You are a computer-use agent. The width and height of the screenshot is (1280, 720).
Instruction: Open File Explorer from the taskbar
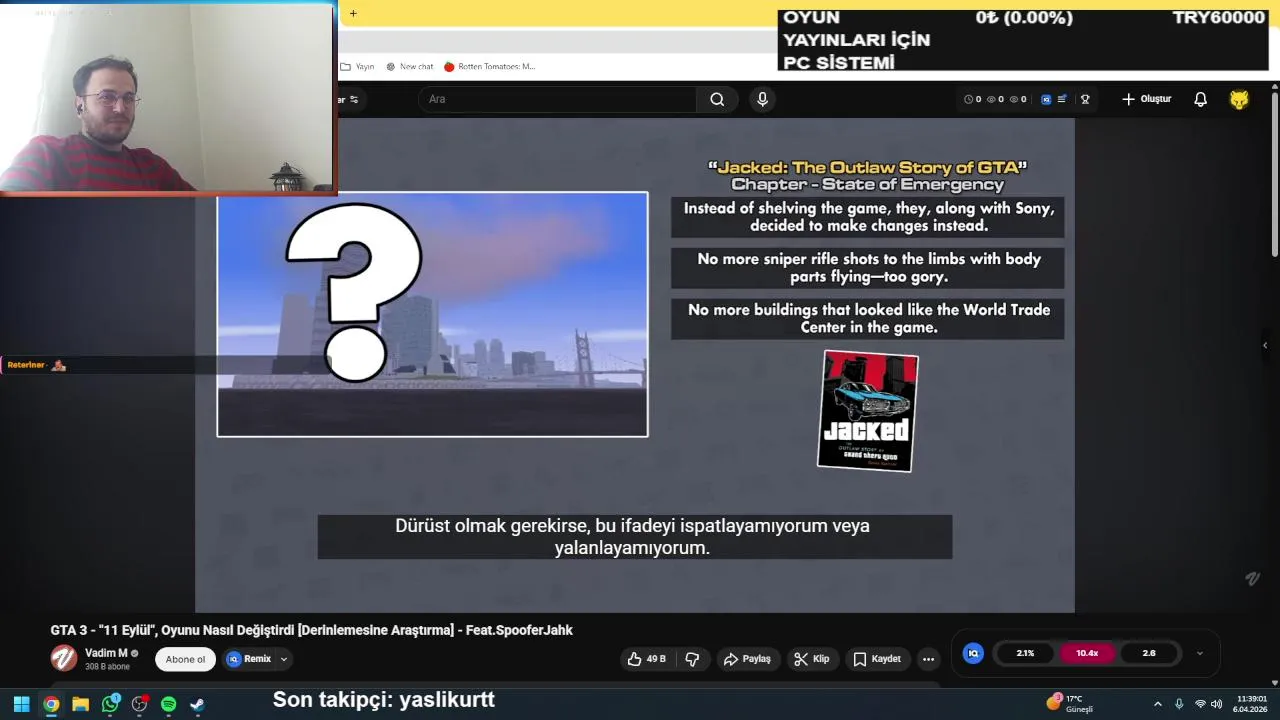click(x=80, y=704)
